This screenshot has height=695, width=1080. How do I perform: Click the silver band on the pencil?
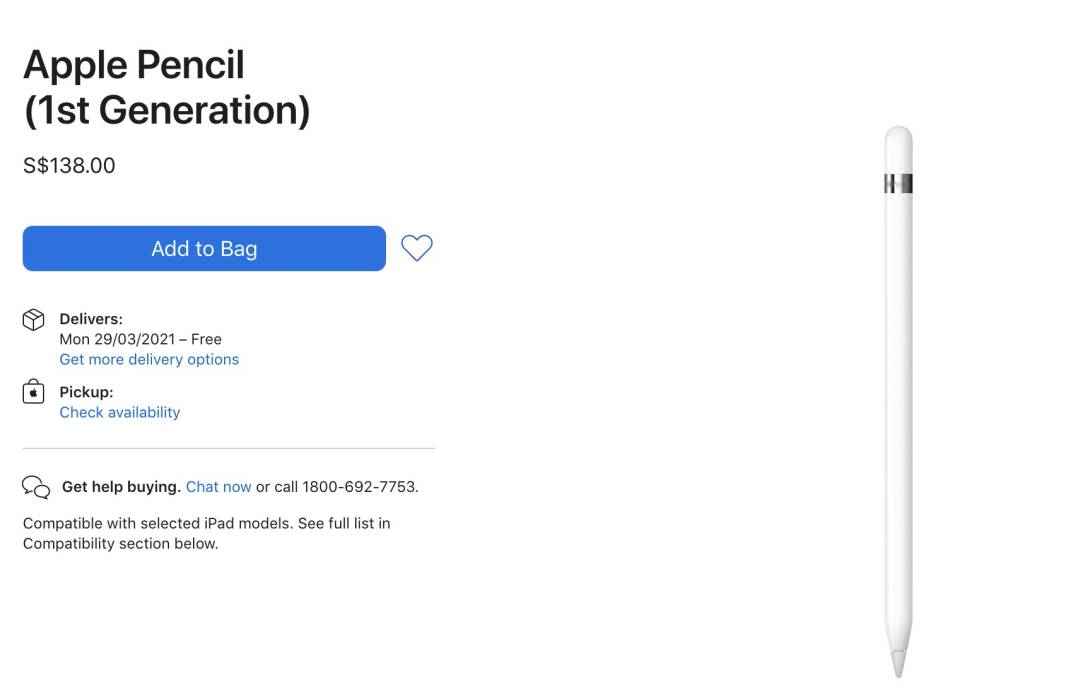pyautogui.click(x=898, y=183)
